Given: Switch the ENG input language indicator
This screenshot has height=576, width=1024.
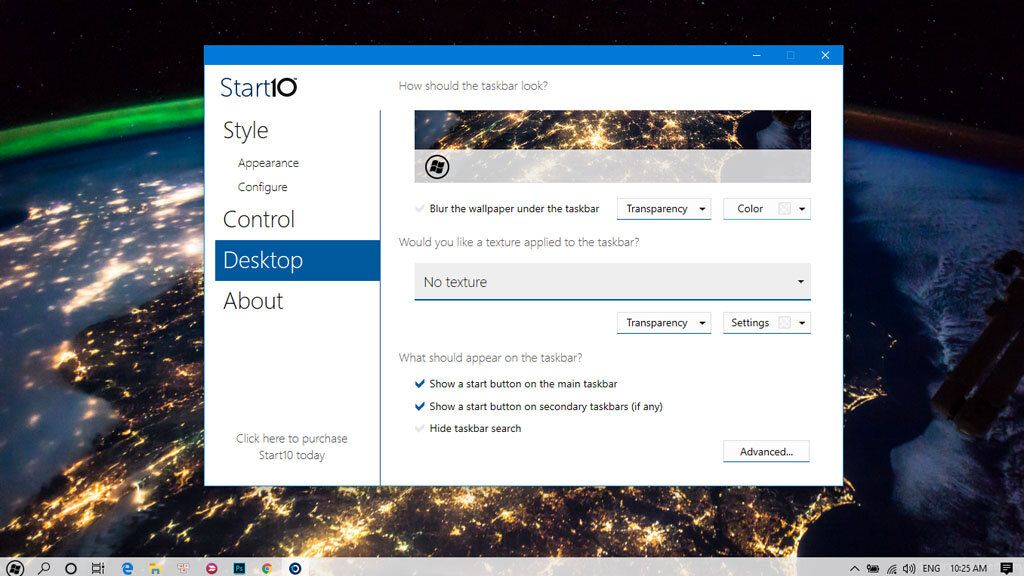Looking at the screenshot, I should click(x=931, y=568).
